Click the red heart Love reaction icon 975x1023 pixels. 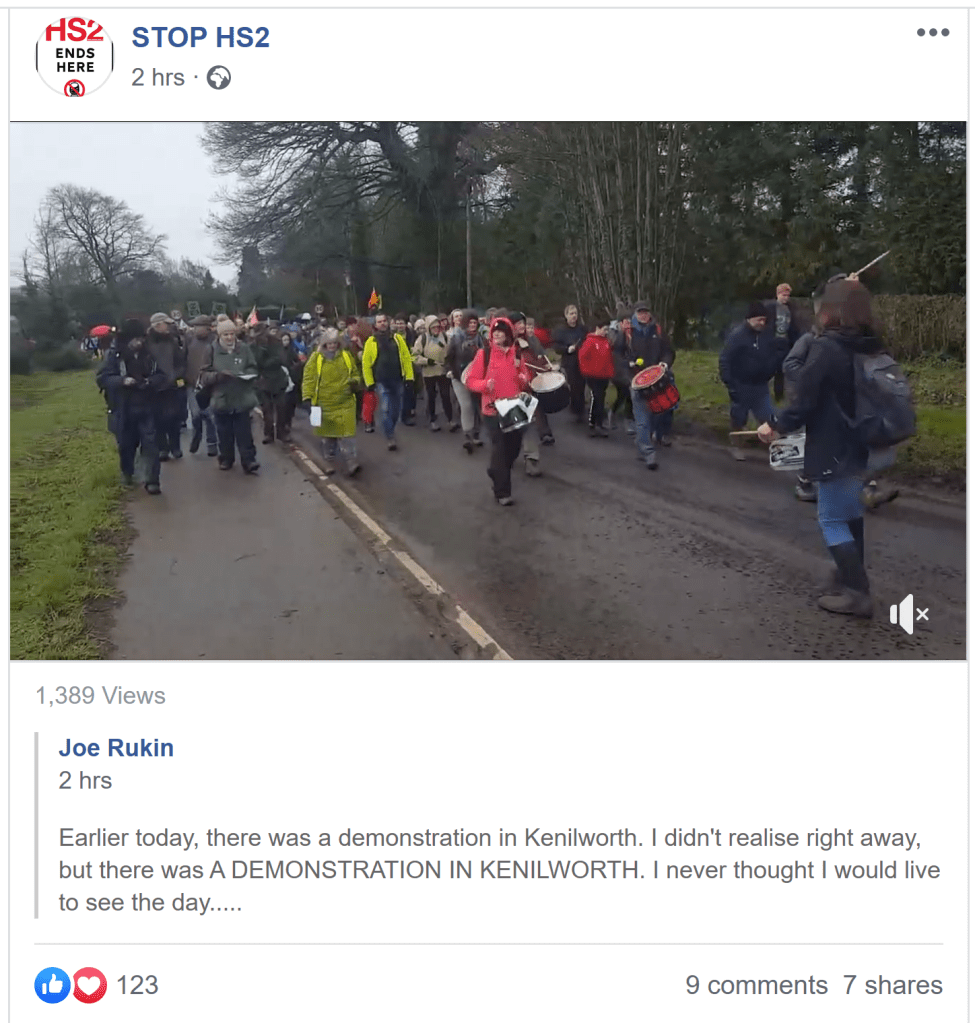coord(89,985)
